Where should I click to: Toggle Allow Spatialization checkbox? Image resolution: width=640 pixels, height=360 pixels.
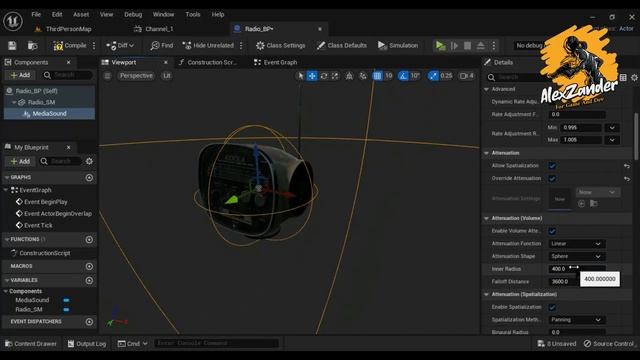(x=552, y=166)
